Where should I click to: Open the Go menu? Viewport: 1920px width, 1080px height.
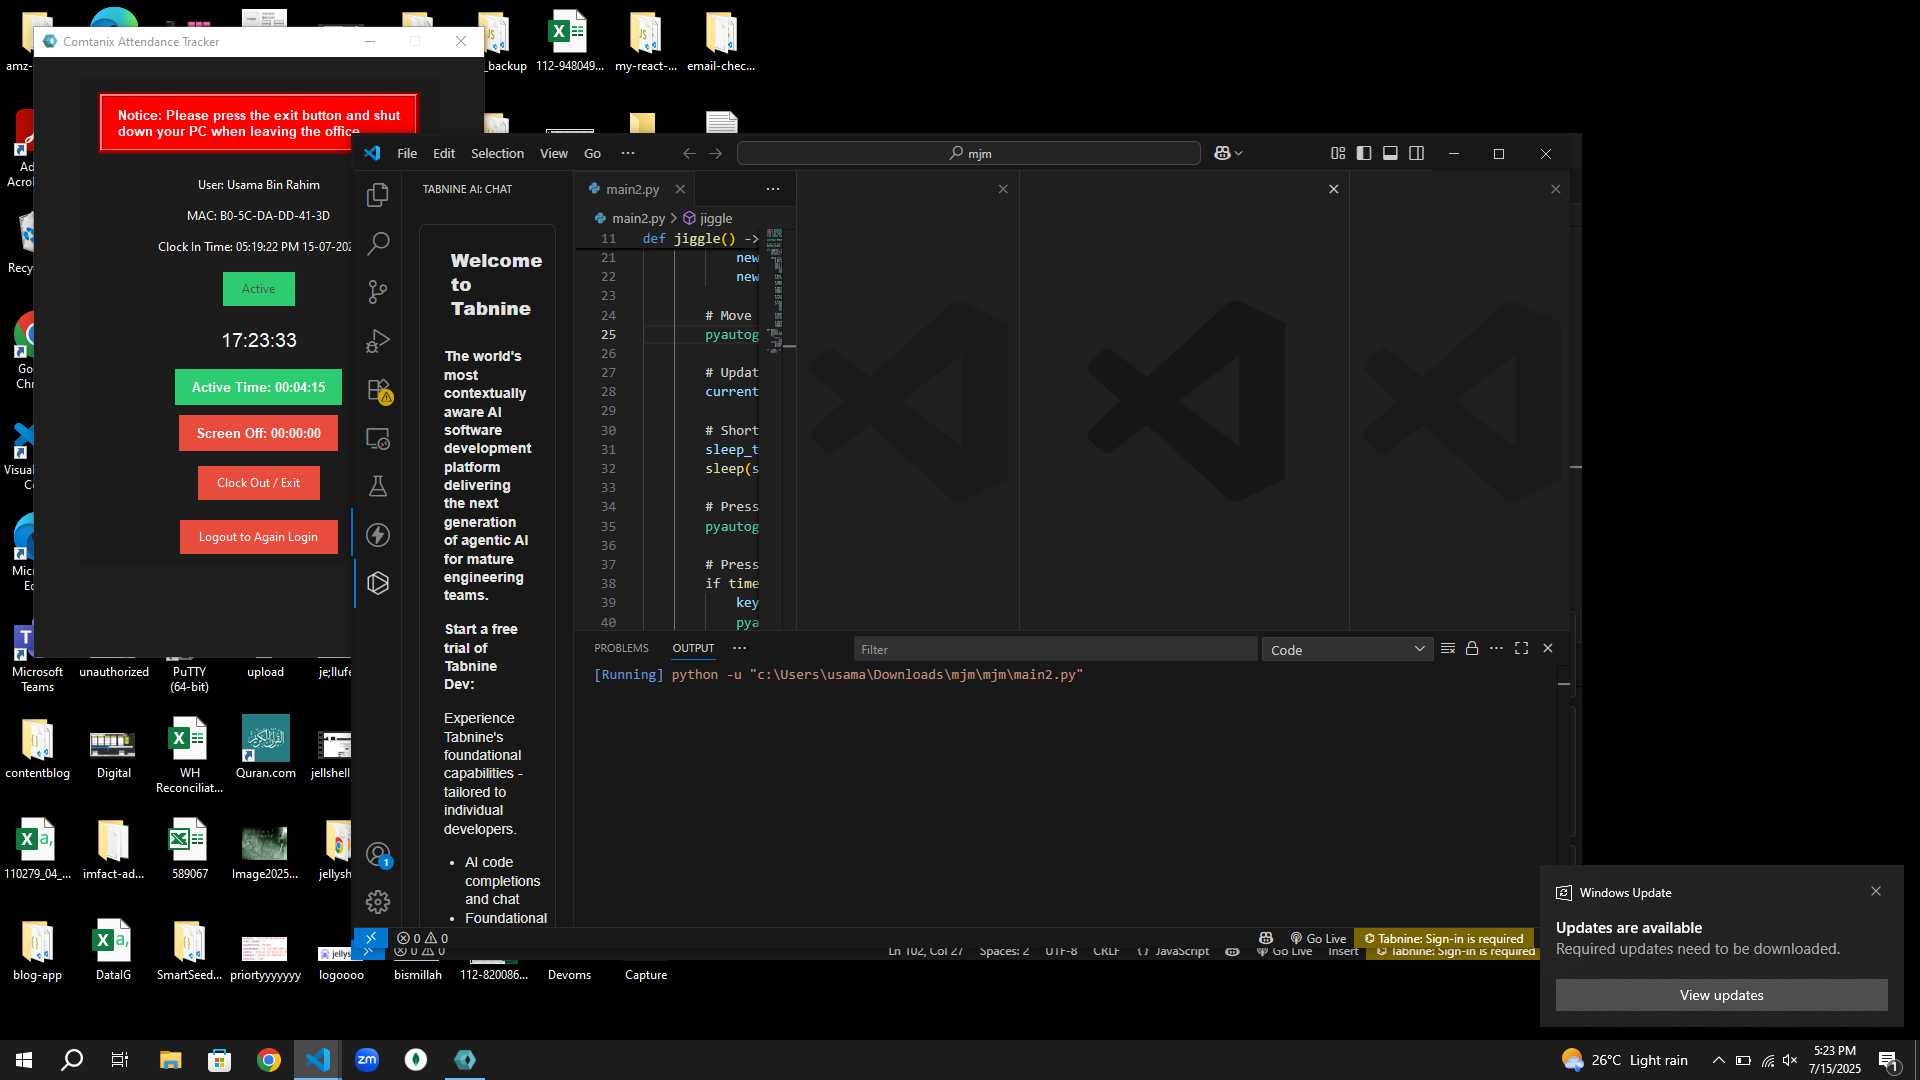pyautogui.click(x=592, y=153)
